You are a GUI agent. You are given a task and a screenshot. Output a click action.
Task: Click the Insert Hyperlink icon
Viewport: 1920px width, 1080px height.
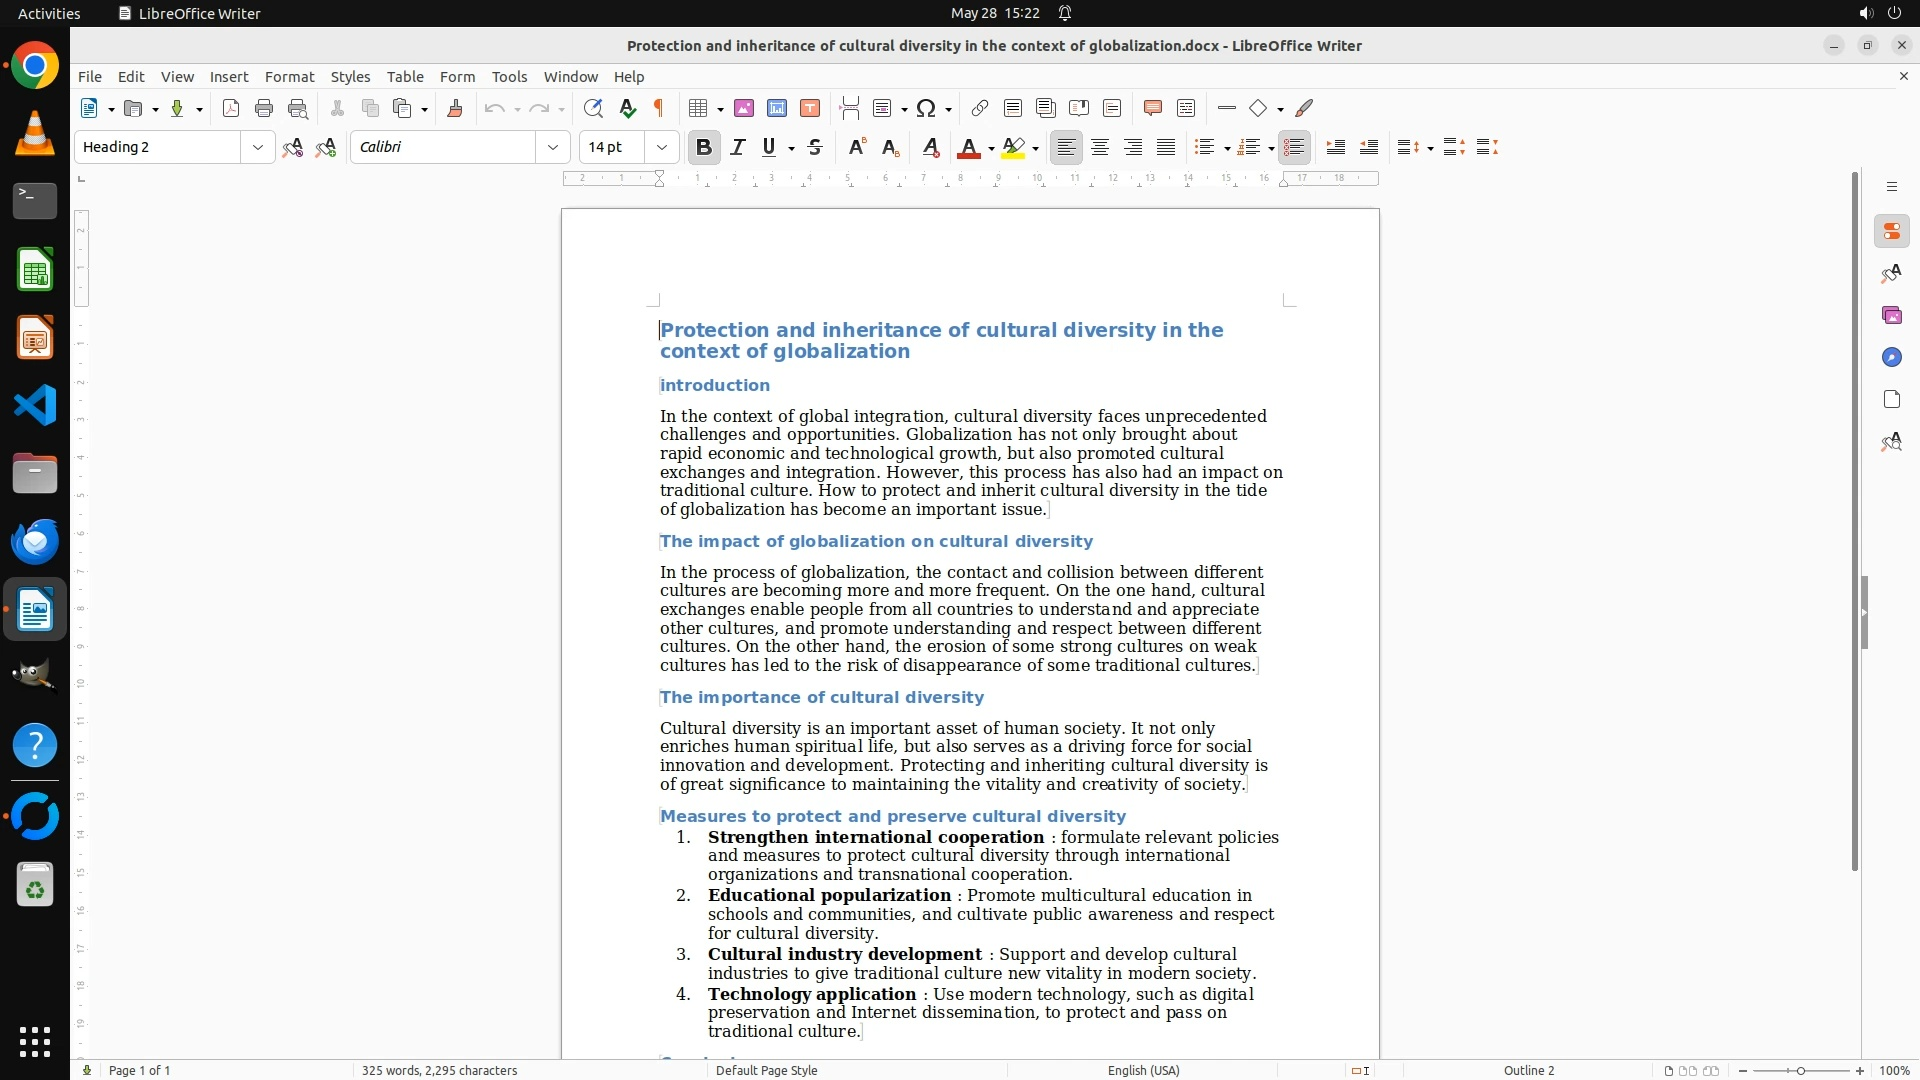[x=980, y=109]
